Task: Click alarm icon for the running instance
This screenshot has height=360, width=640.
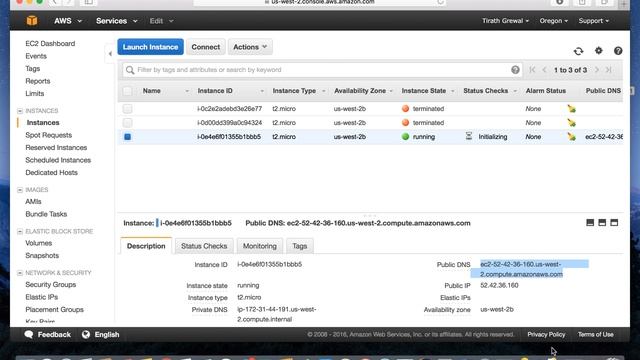Action: click(x=571, y=137)
